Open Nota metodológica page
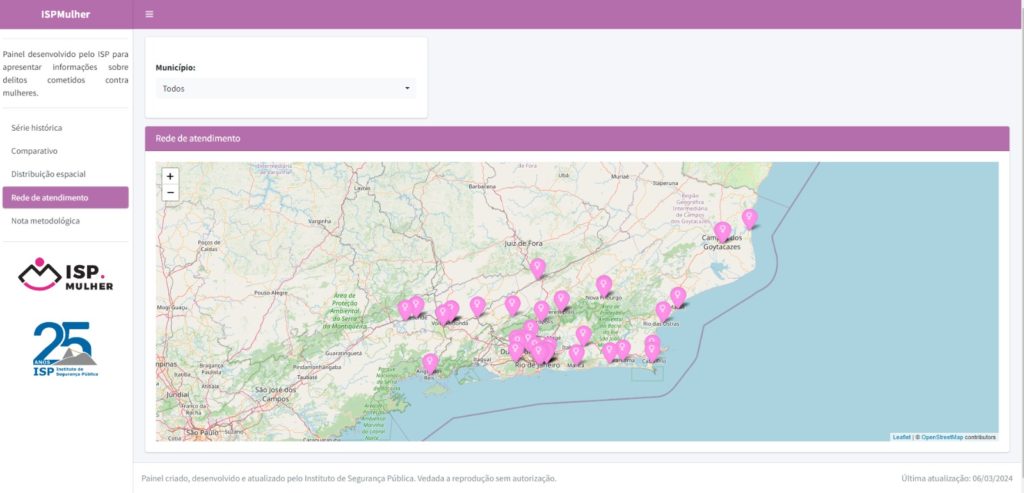 [45, 220]
